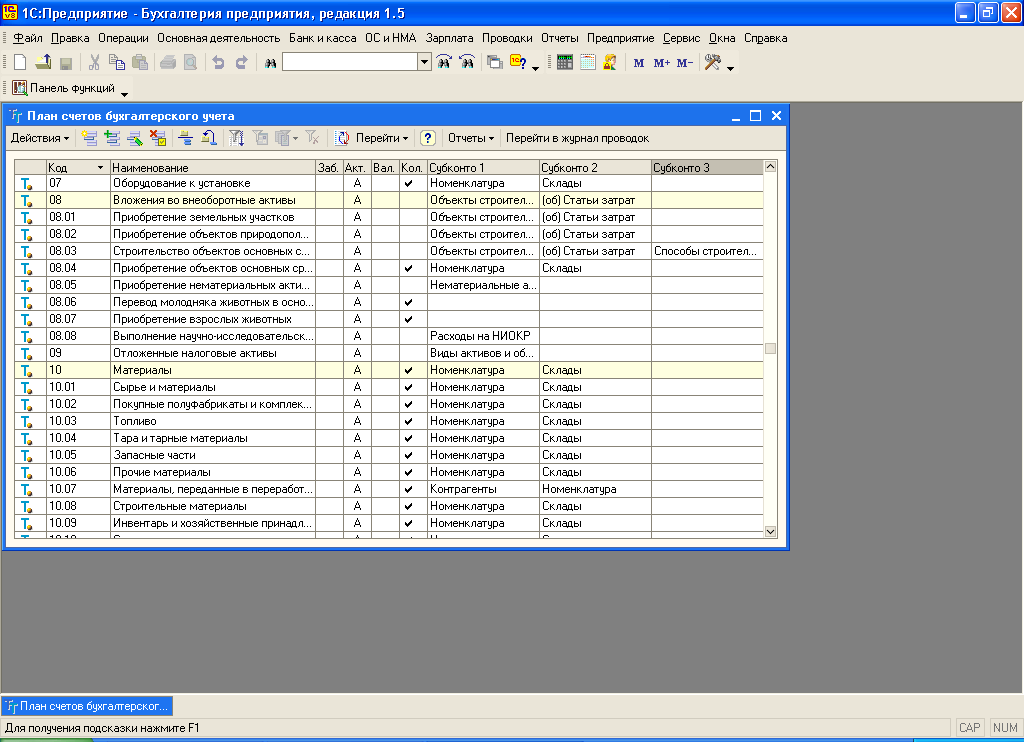Viewport: 1024px width, 742px height.
Task: Click the blue question mark help icon
Action: point(428,138)
